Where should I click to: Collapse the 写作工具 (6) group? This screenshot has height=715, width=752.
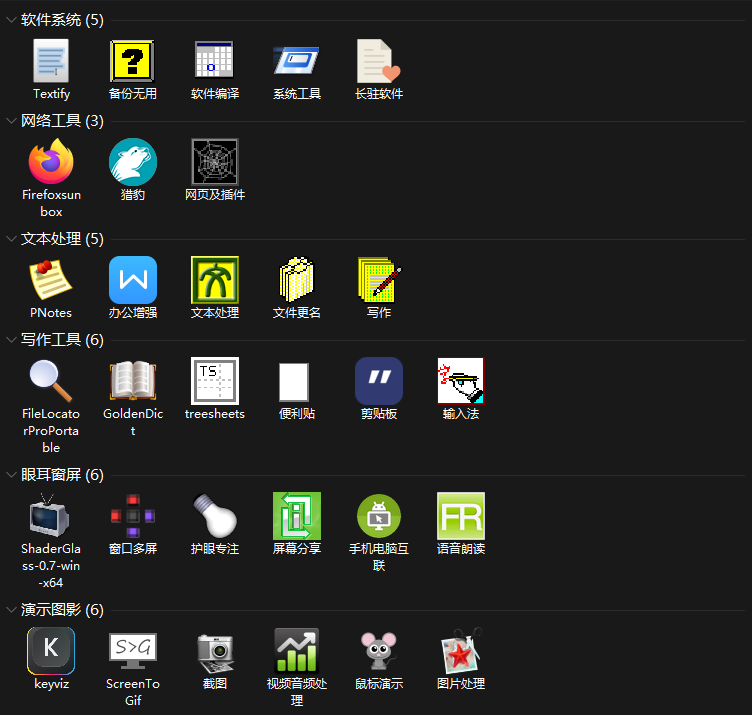click(11, 340)
